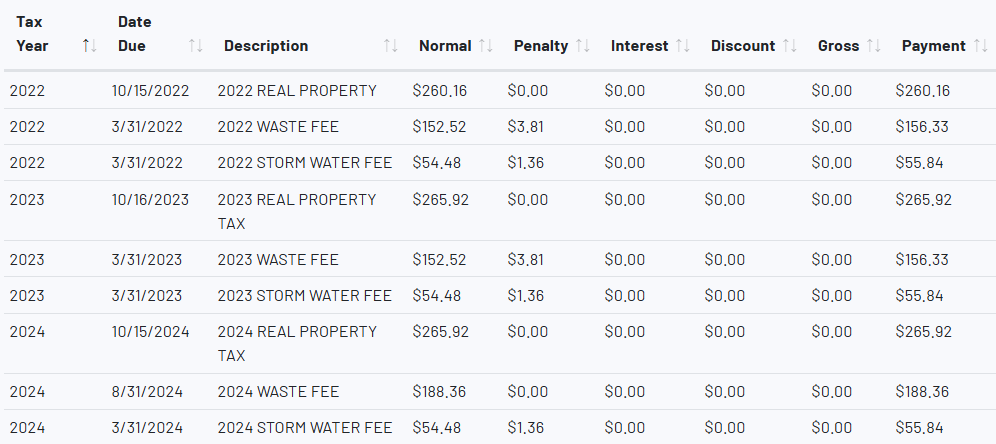Select the 2024 STORM WATER FEE description
The height and width of the screenshot is (444, 996).
(x=304, y=428)
